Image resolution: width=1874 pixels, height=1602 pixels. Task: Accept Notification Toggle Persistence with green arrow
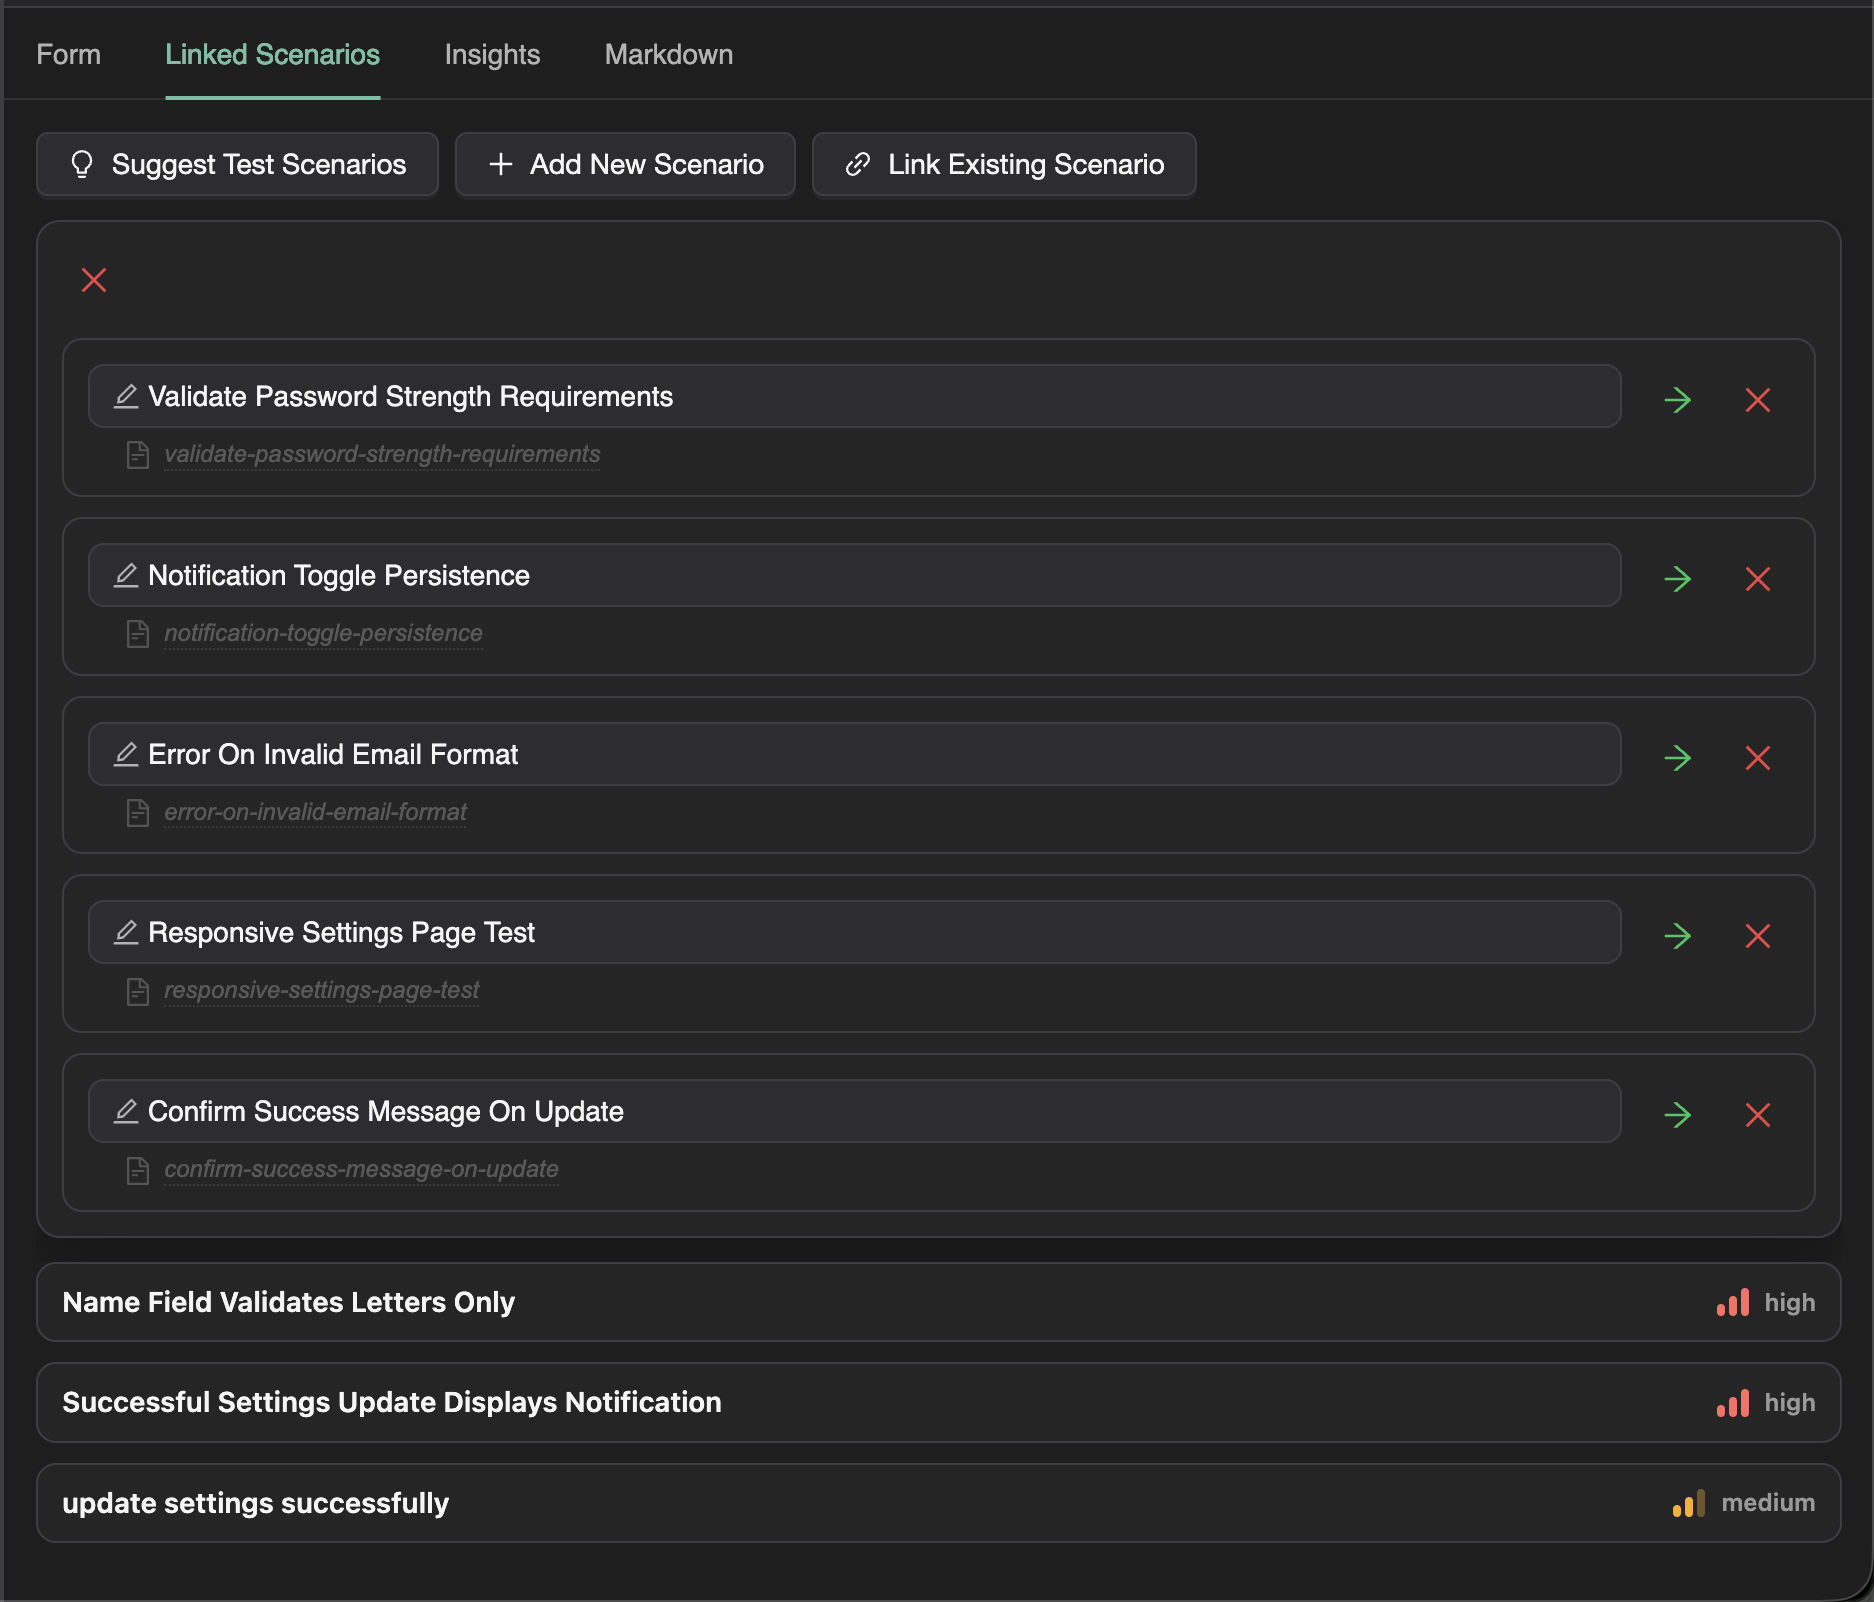pos(1678,579)
